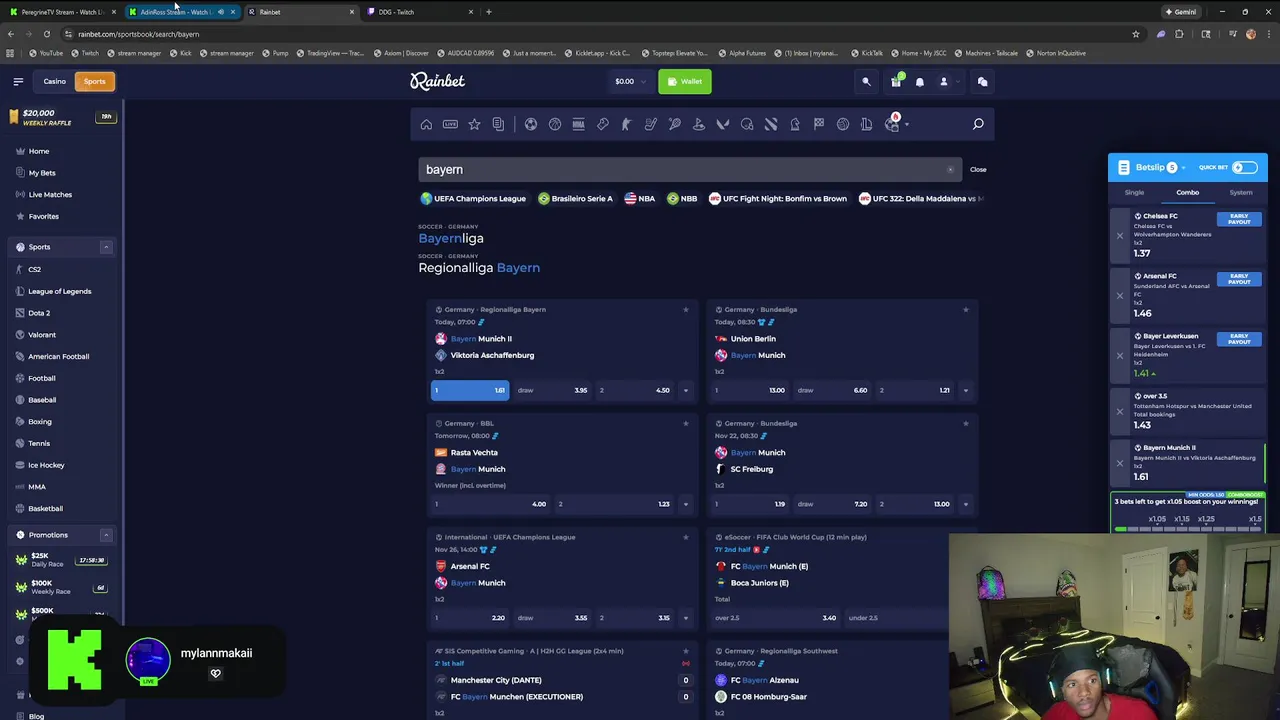This screenshot has height=720, width=1280.
Task: Open Gemini button in Chrome title bar
Action: [x=1180, y=12]
